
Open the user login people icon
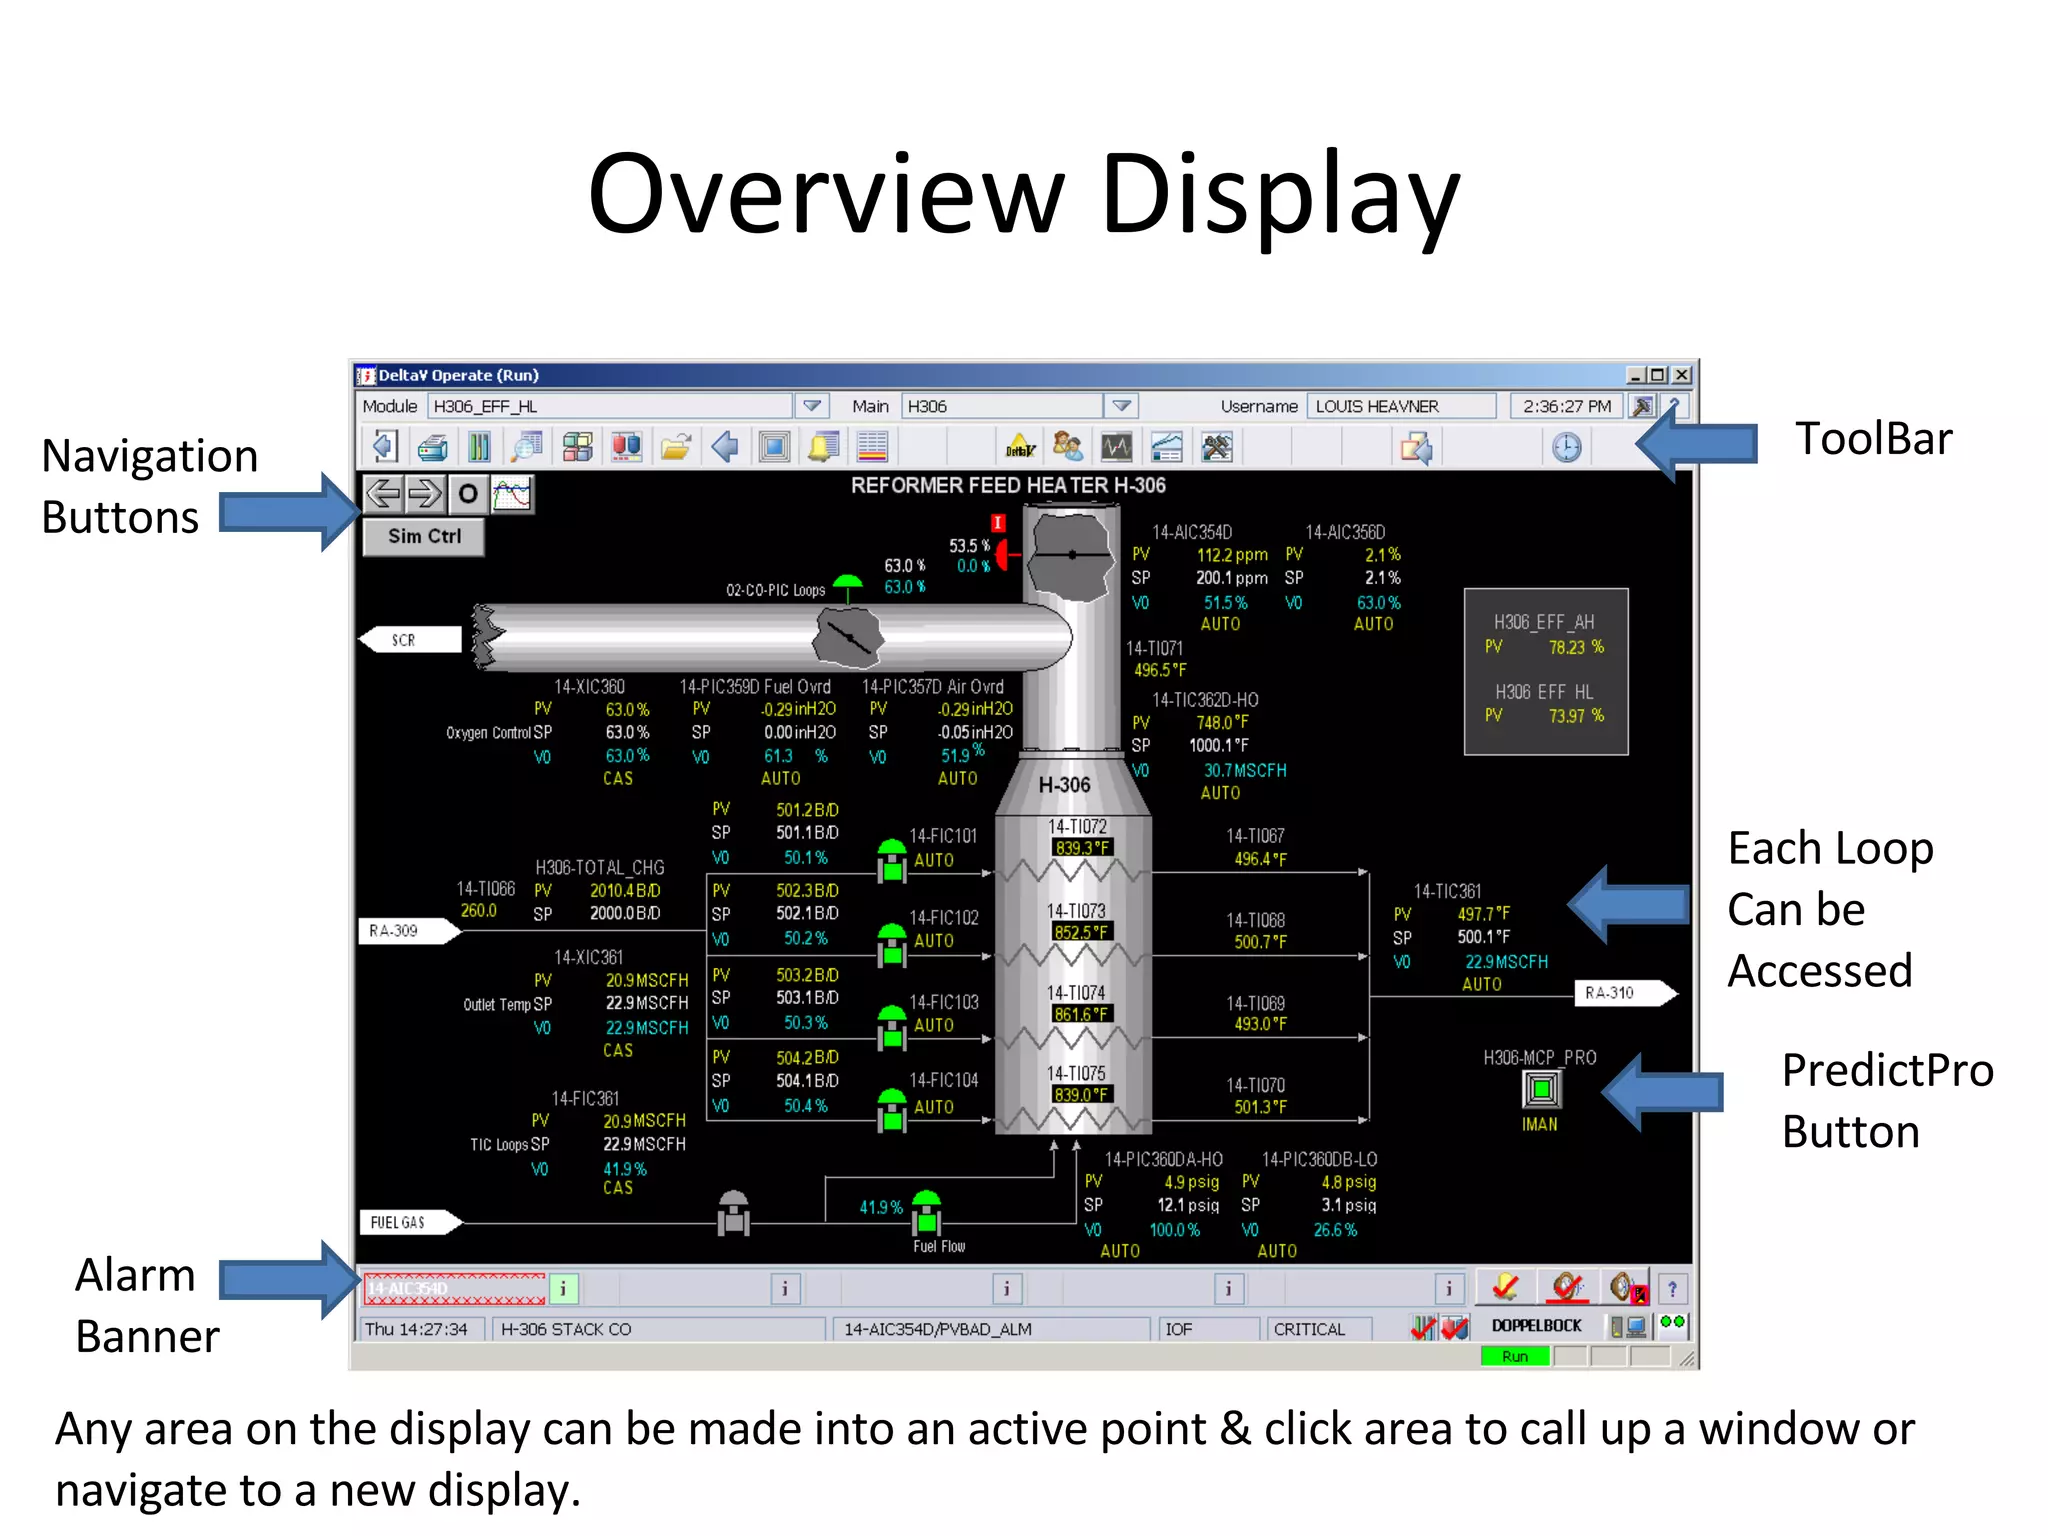[1067, 447]
